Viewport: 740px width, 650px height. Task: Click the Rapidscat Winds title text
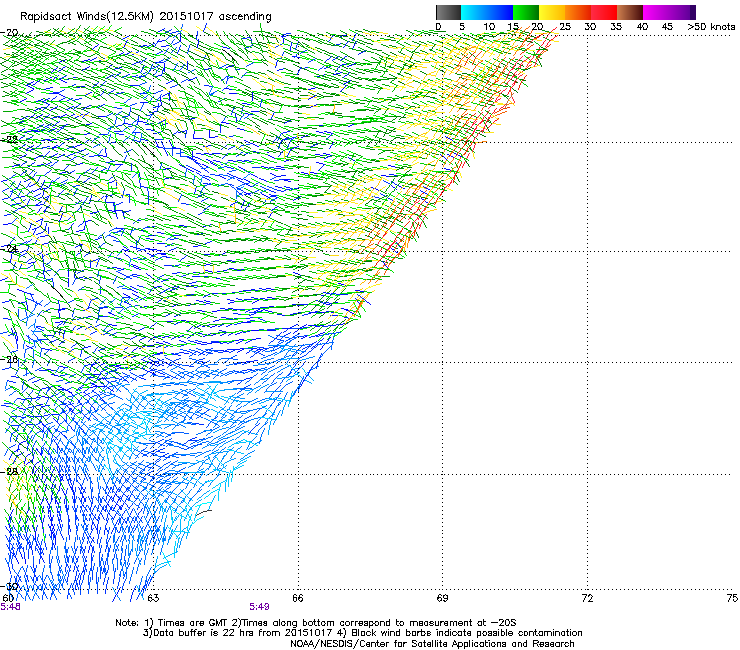click(145, 17)
